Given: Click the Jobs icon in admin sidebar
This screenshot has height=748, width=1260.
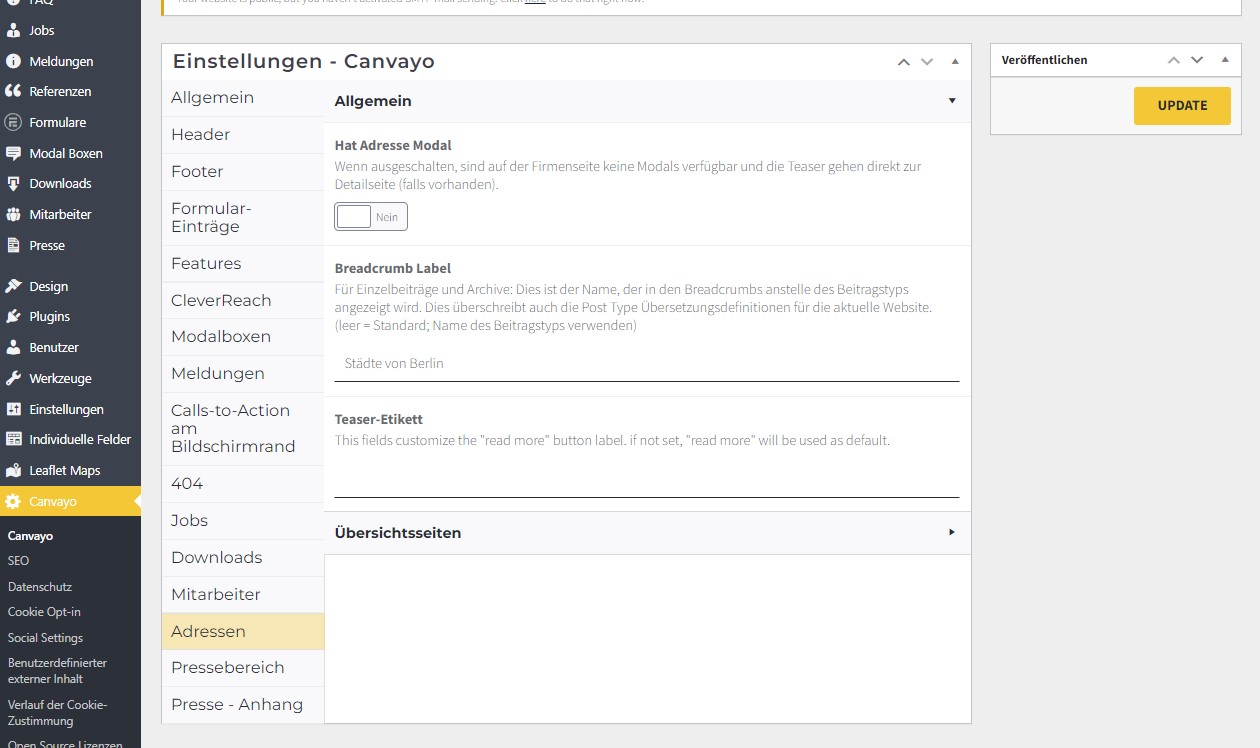Looking at the screenshot, I should (x=13, y=31).
